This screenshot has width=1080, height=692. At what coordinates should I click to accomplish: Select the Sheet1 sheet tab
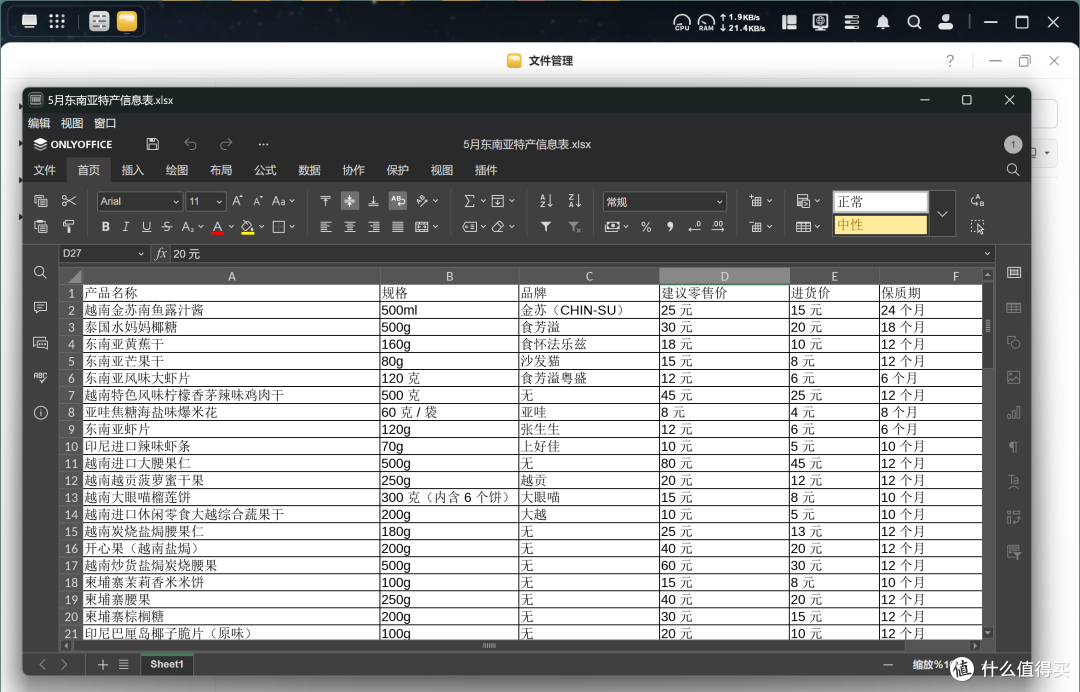click(167, 664)
